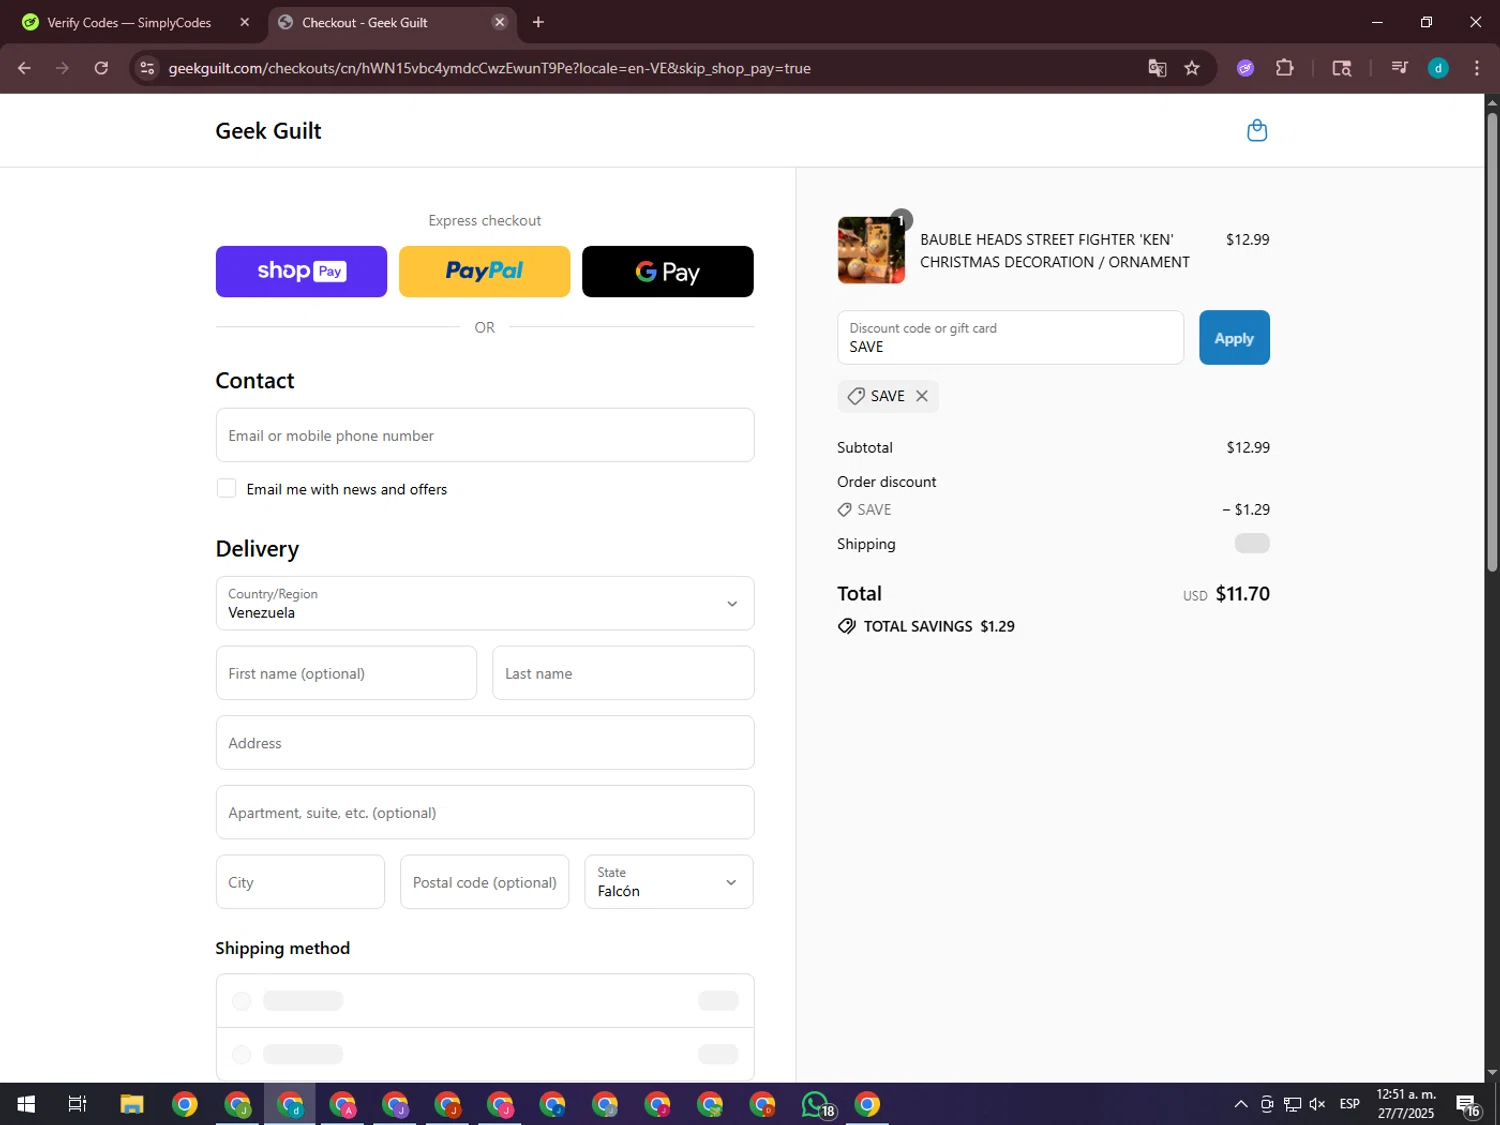Pay with the Shop Pay button
Screen dimensions: 1500x1125
(301, 271)
